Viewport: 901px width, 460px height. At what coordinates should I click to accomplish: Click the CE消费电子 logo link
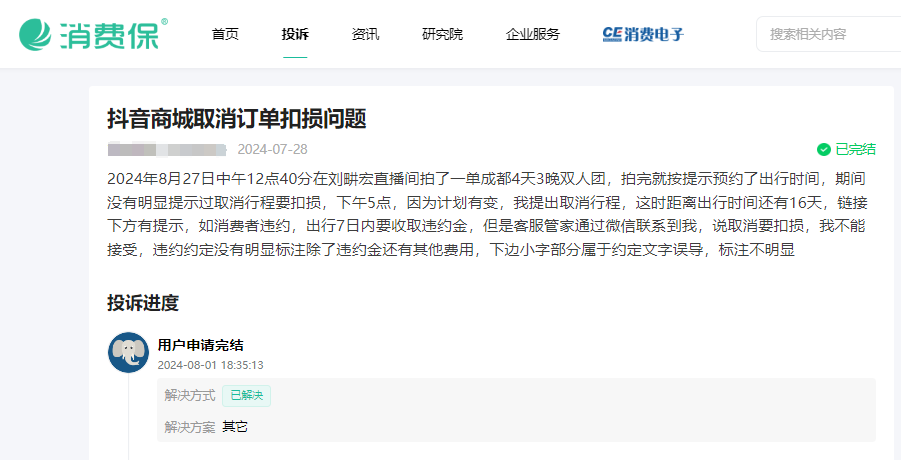pos(643,34)
